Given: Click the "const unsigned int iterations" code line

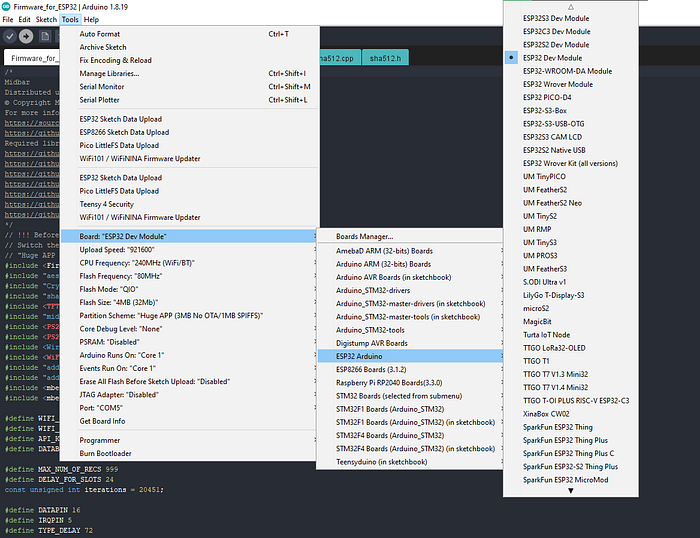Looking at the screenshot, I should [x=84, y=490].
